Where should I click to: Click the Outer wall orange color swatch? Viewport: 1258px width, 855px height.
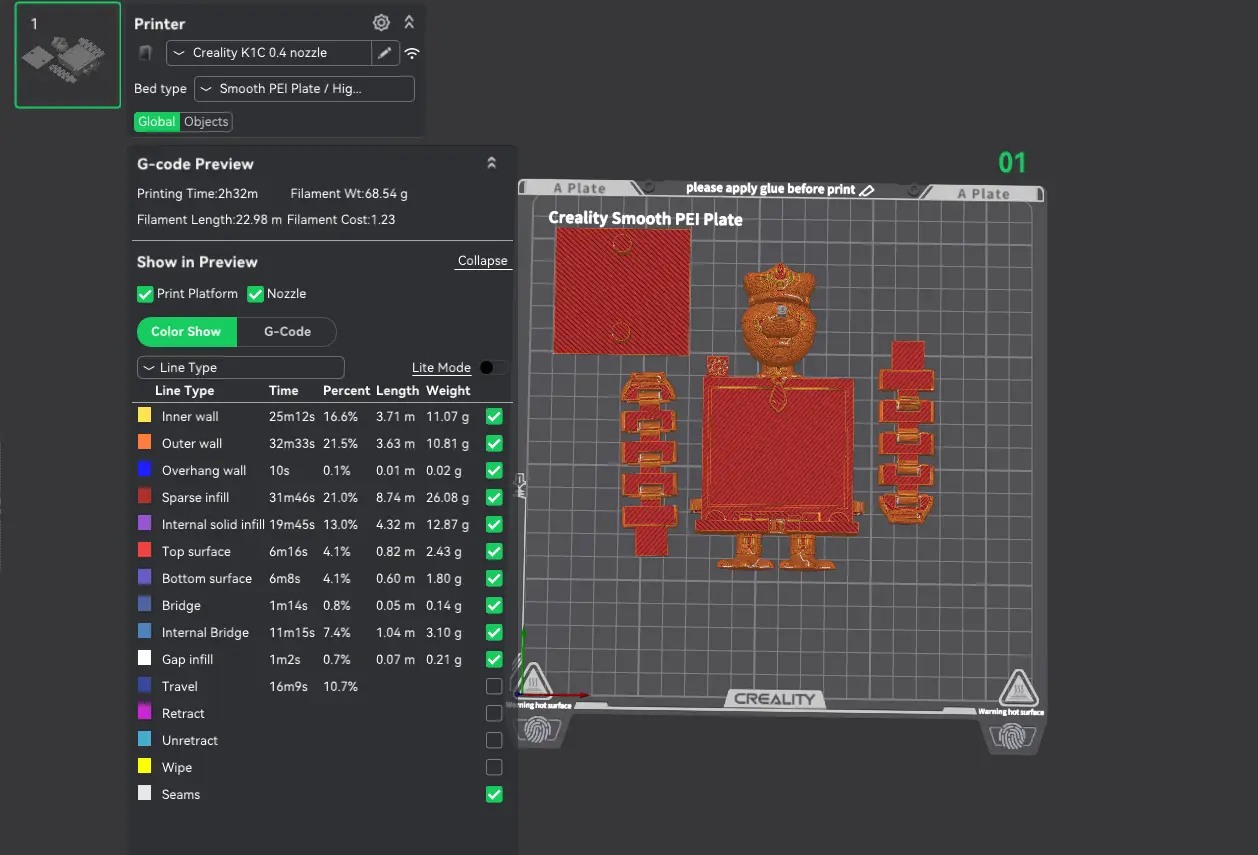(143, 443)
